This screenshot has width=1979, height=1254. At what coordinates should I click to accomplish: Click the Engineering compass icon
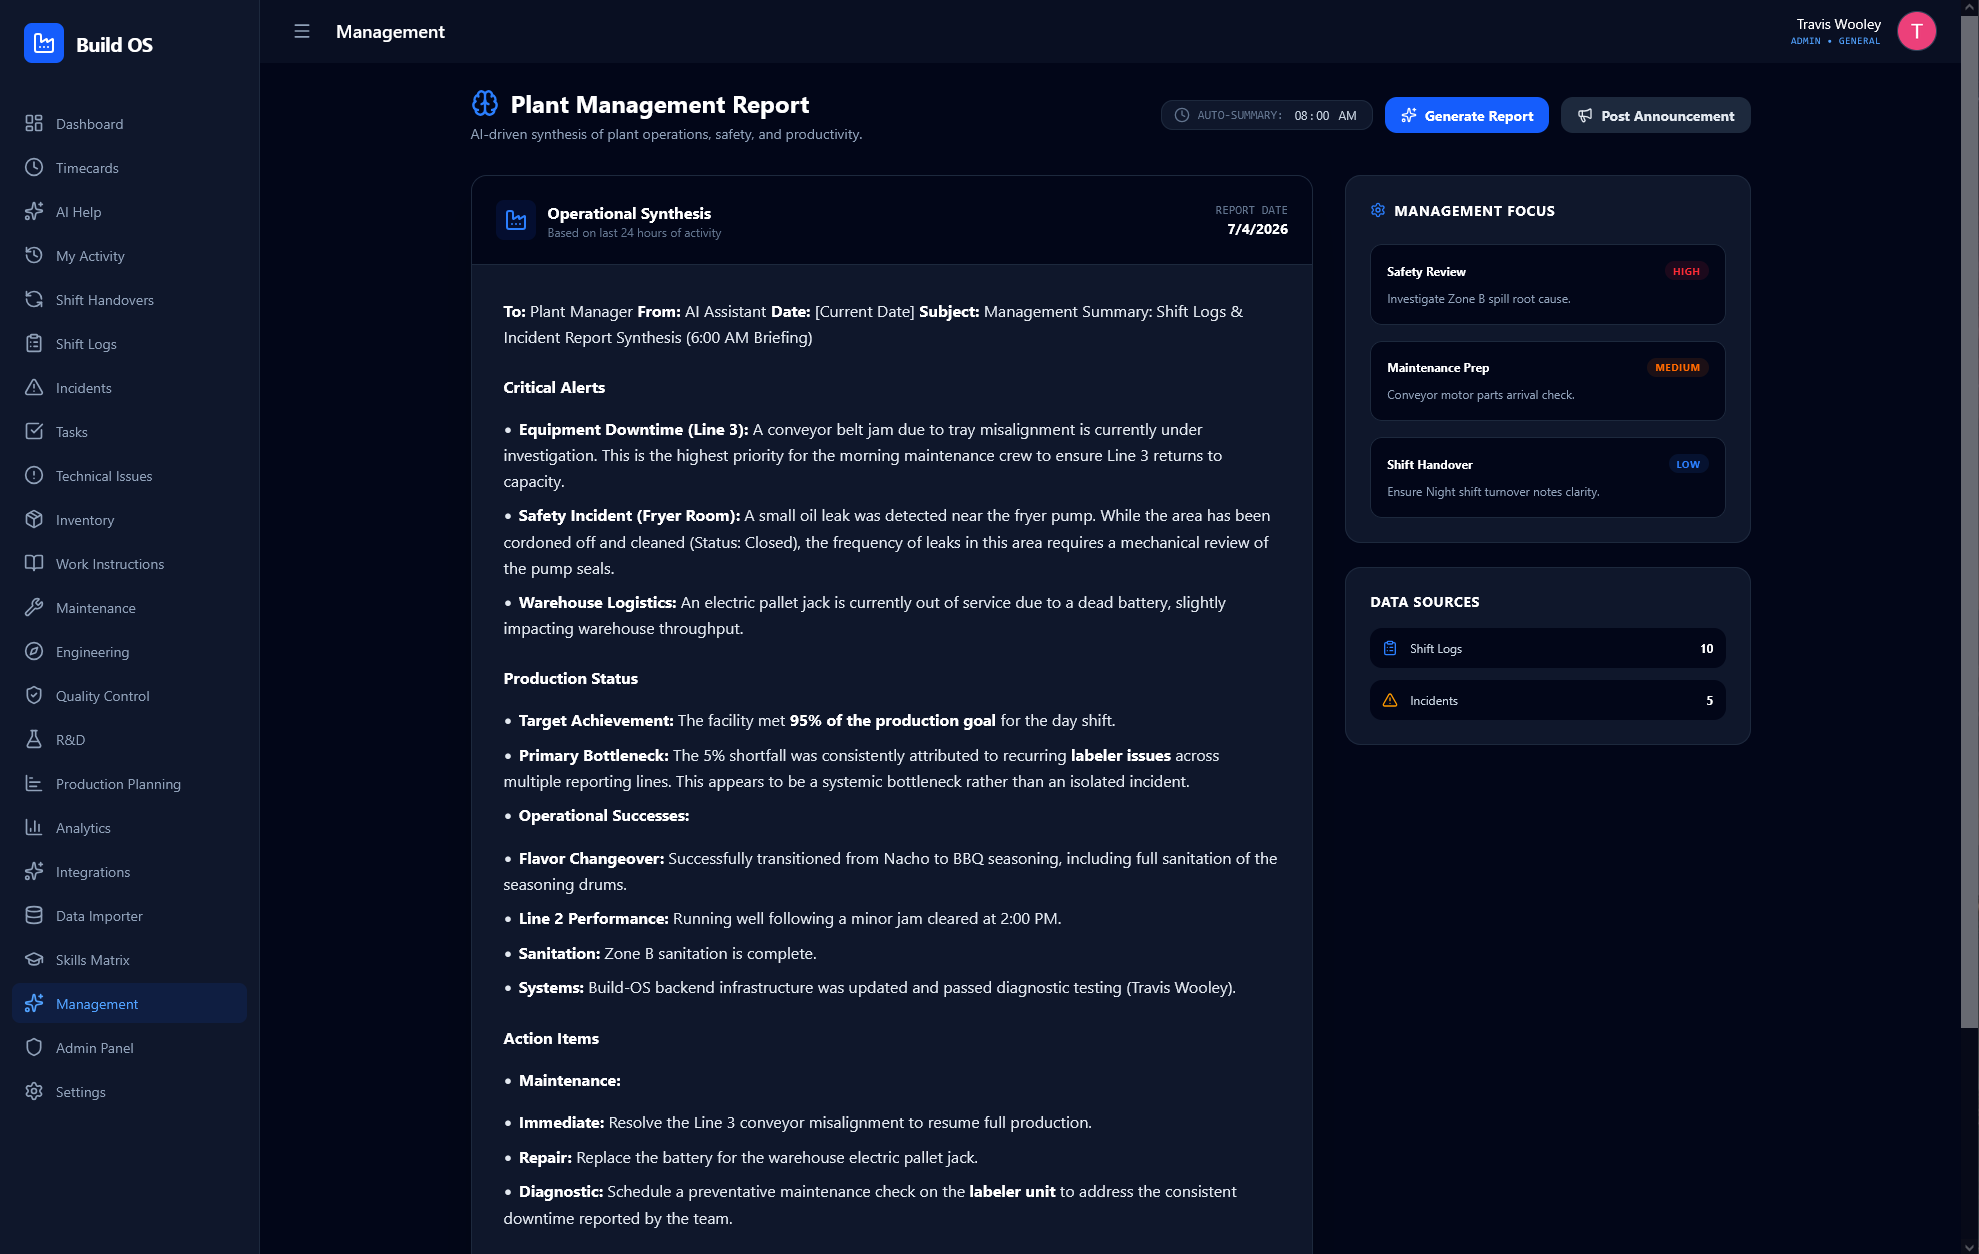click(x=34, y=651)
